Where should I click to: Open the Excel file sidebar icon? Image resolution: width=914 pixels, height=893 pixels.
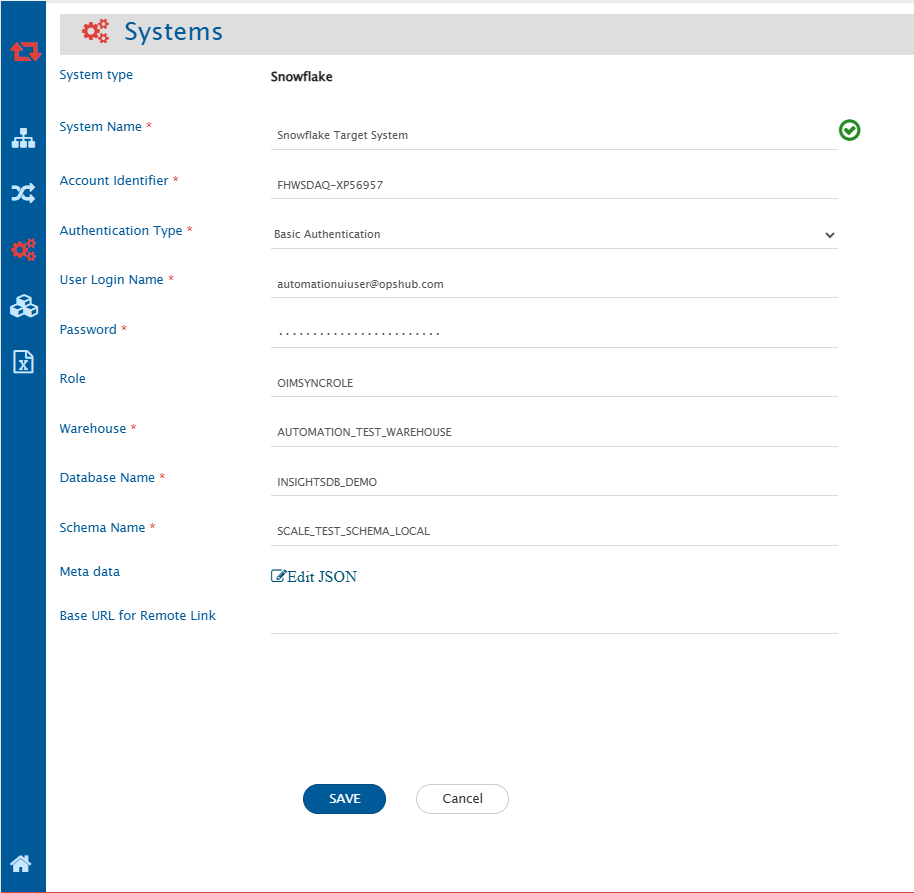click(23, 362)
